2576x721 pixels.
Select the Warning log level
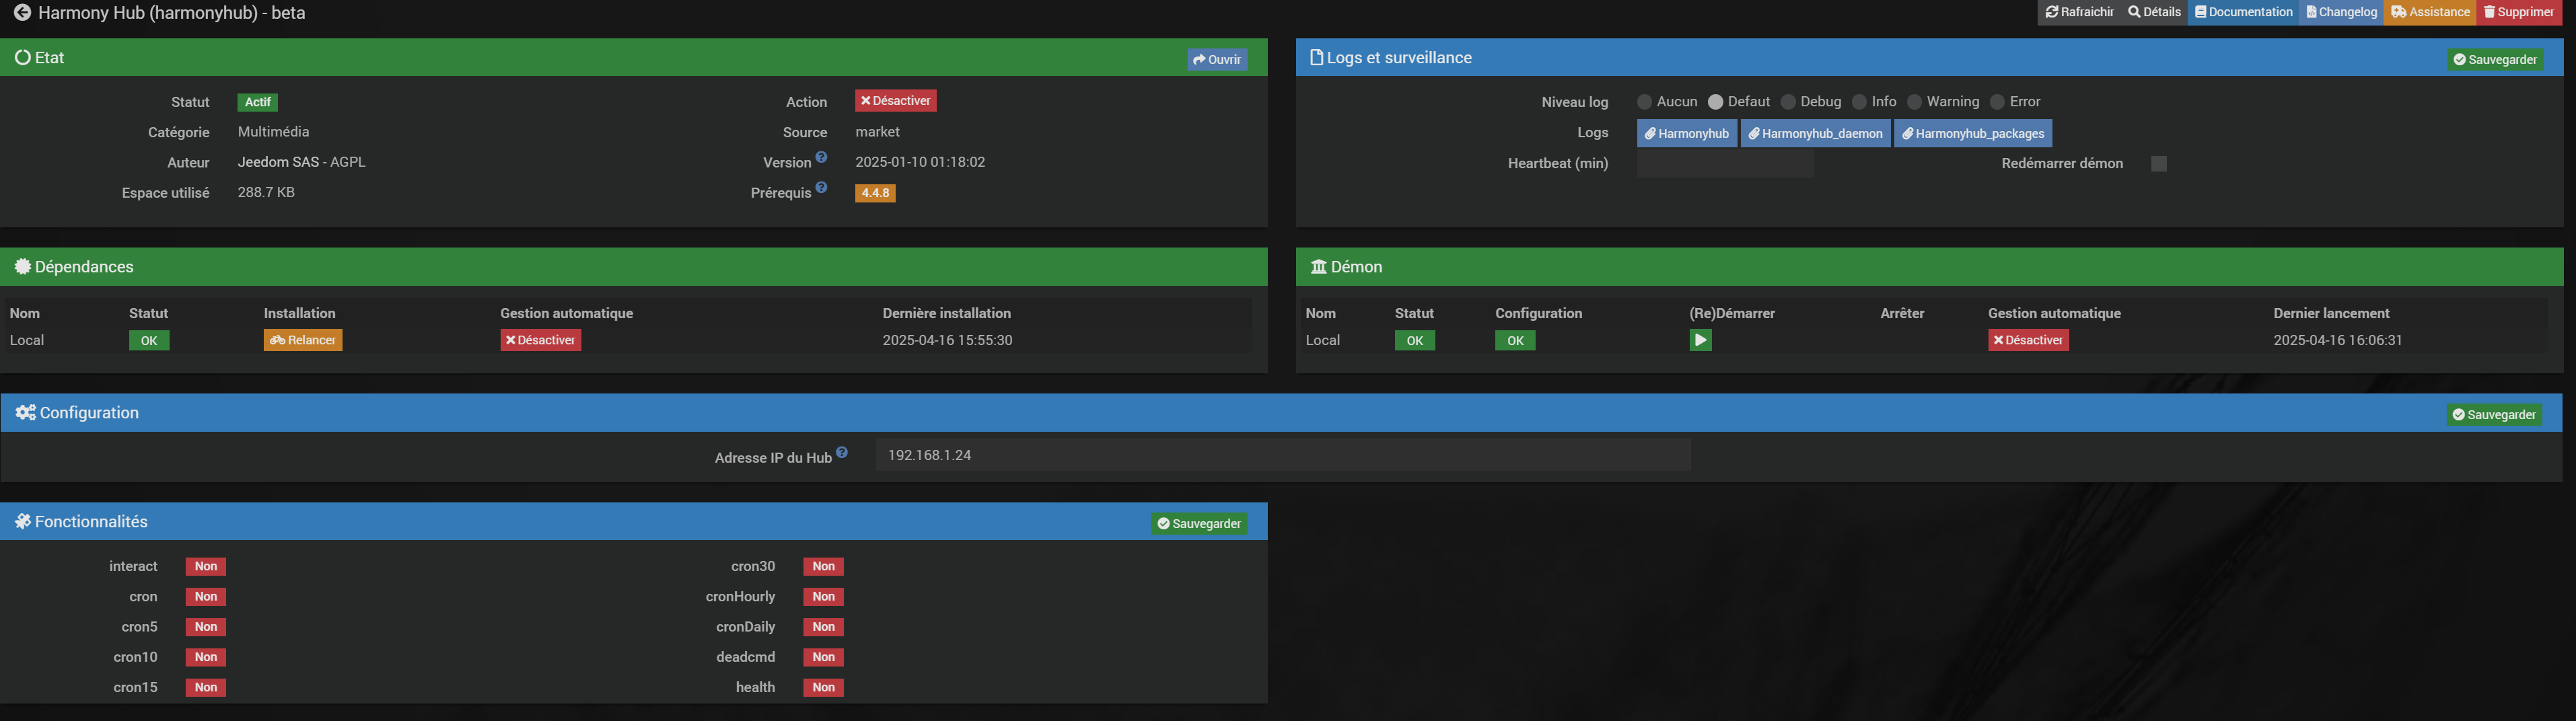[1914, 102]
